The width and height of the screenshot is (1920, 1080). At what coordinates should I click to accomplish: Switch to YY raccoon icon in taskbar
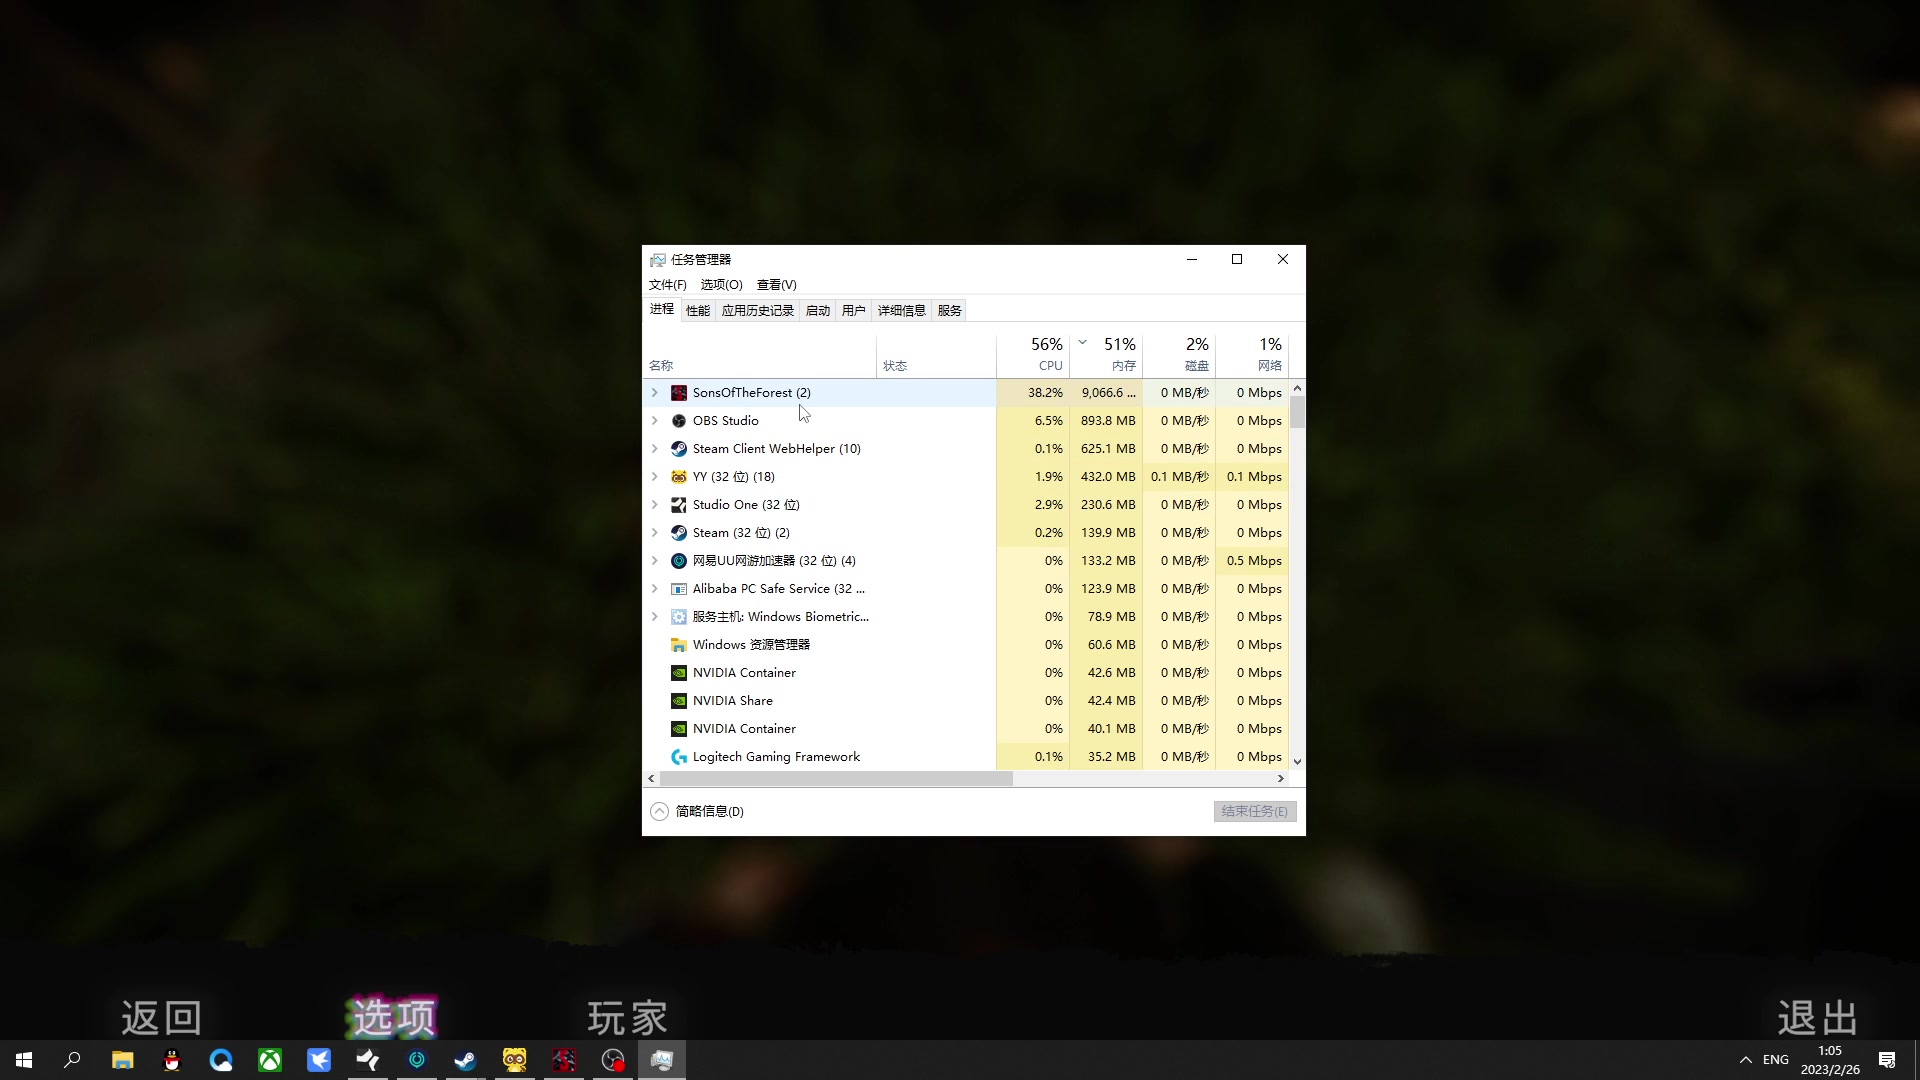515,1060
